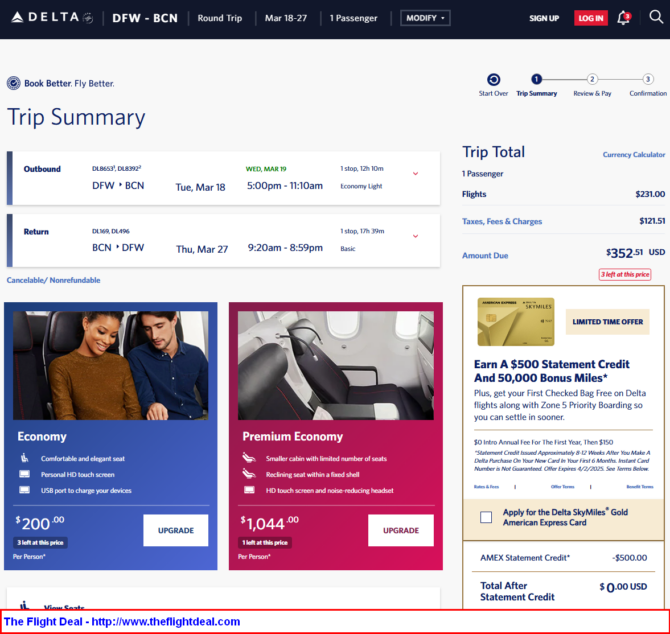Viewport: 670px width, 634px height.
Task: Click the Start Over circular arrow icon
Action: (494, 79)
